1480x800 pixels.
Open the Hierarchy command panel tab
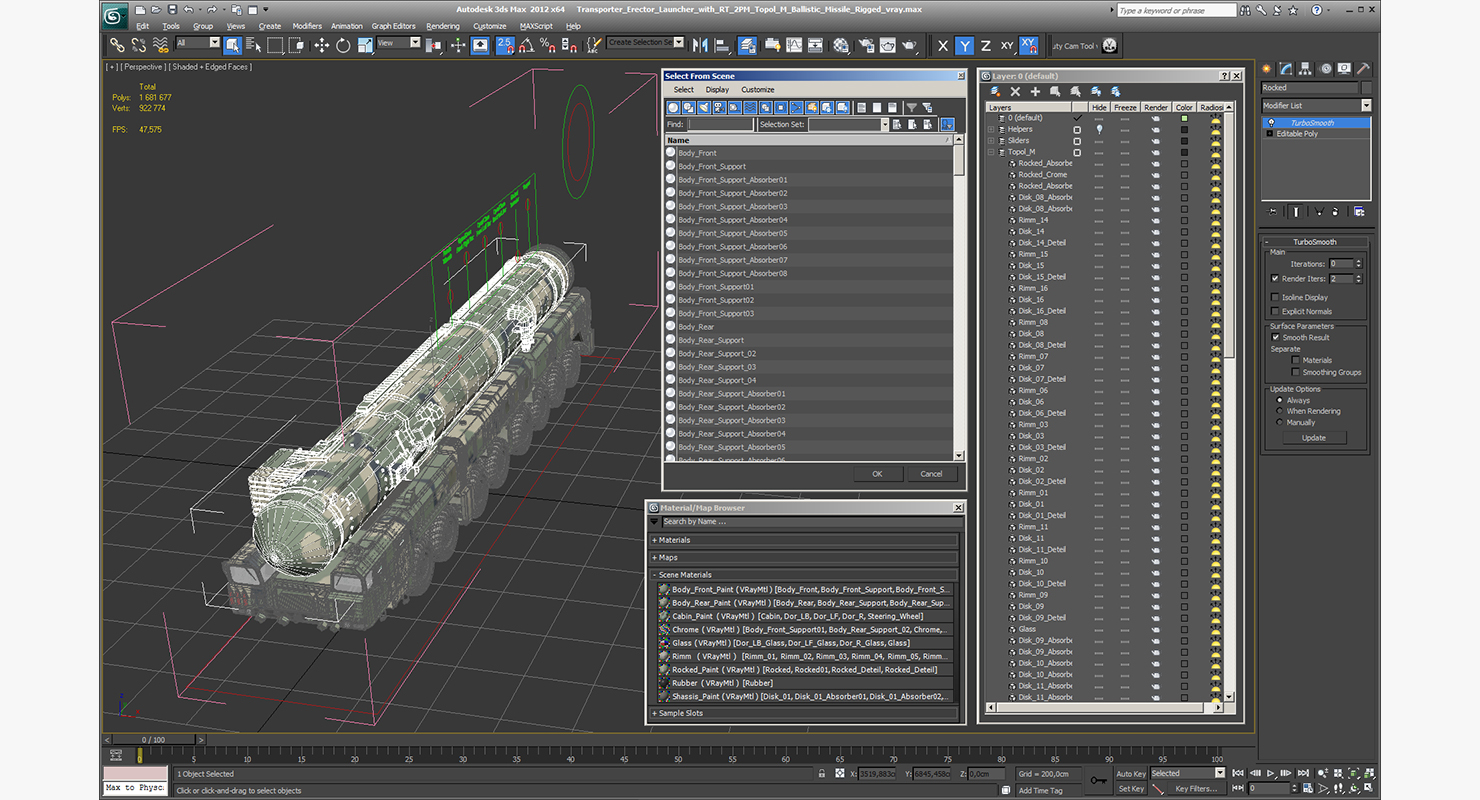[x=1305, y=68]
